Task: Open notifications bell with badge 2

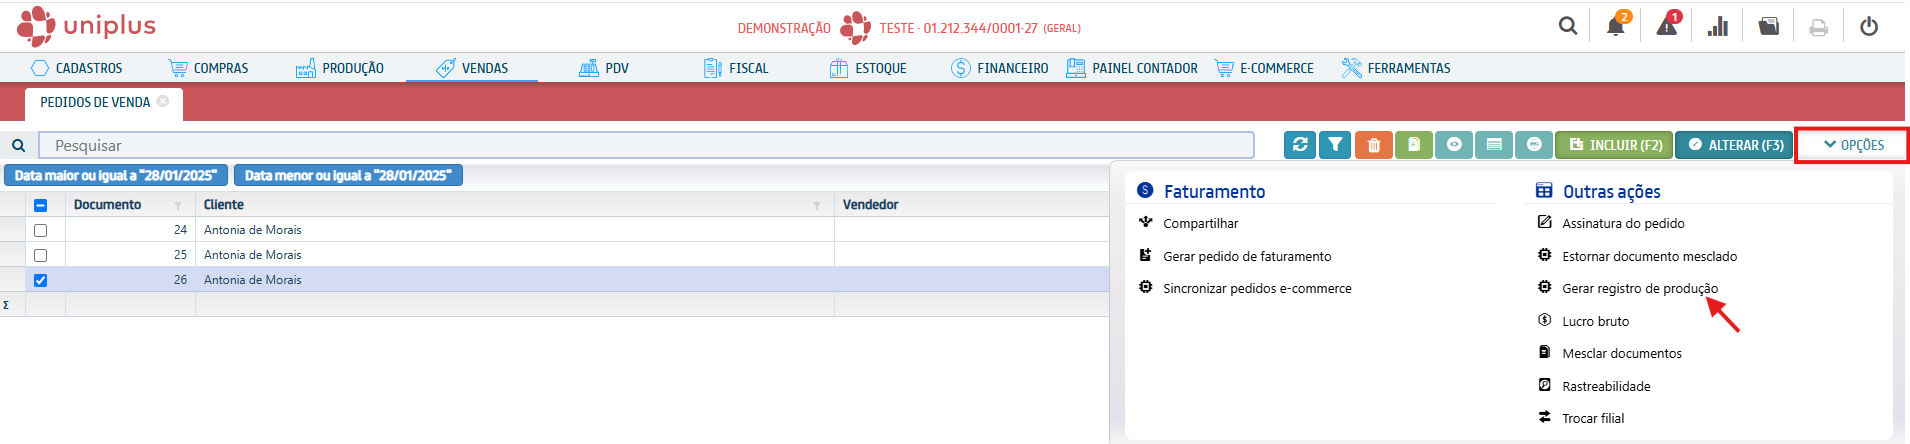Action: click(1615, 27)
